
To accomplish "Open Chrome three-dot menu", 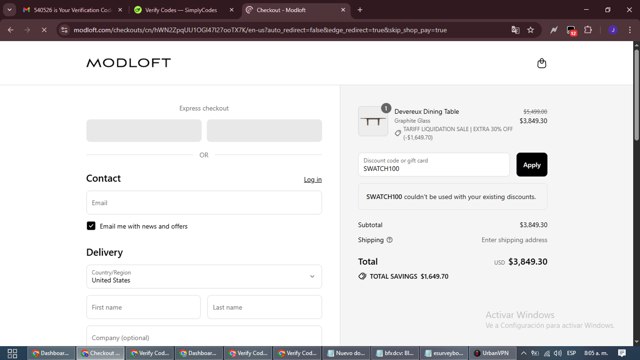I will click(x=629, y=30).
